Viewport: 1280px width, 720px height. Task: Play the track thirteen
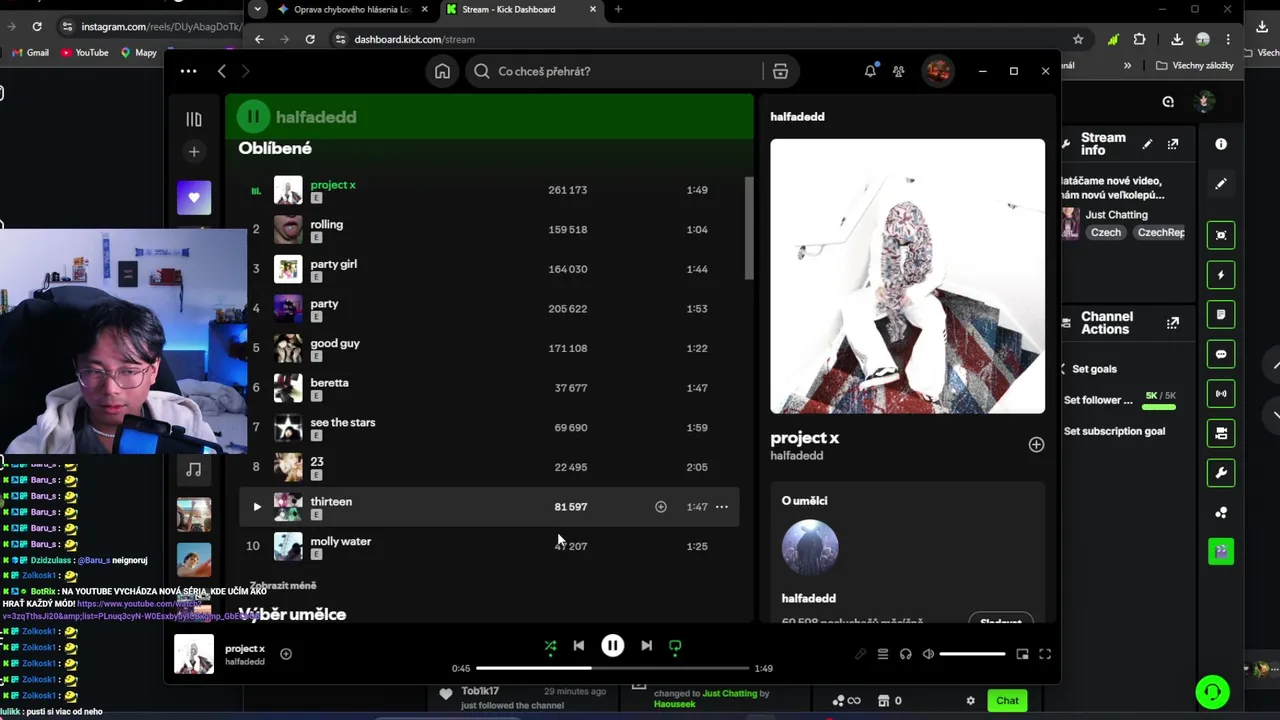(x=256, y=507)
